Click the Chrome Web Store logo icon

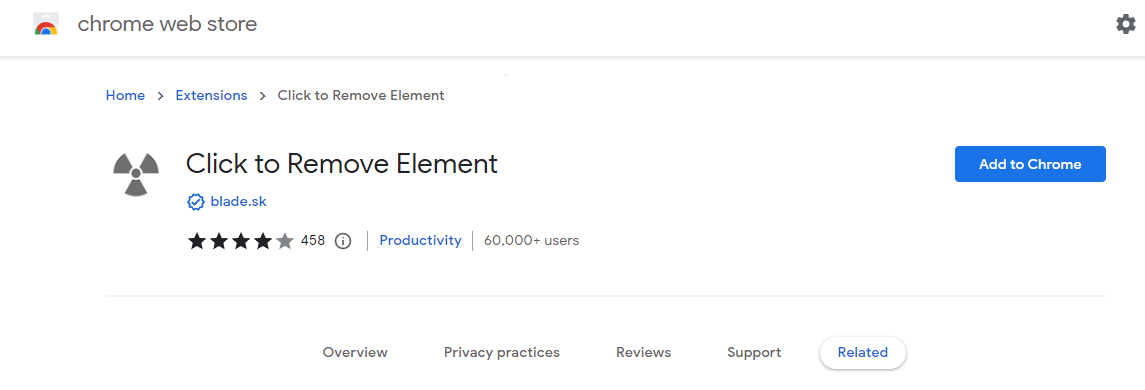pos(45,25)
